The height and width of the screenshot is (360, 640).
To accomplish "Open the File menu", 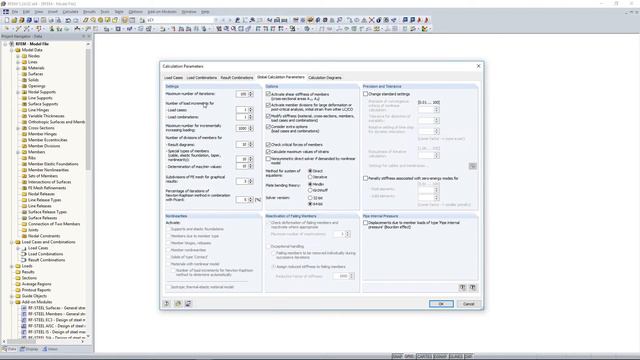I will point(15,12).
